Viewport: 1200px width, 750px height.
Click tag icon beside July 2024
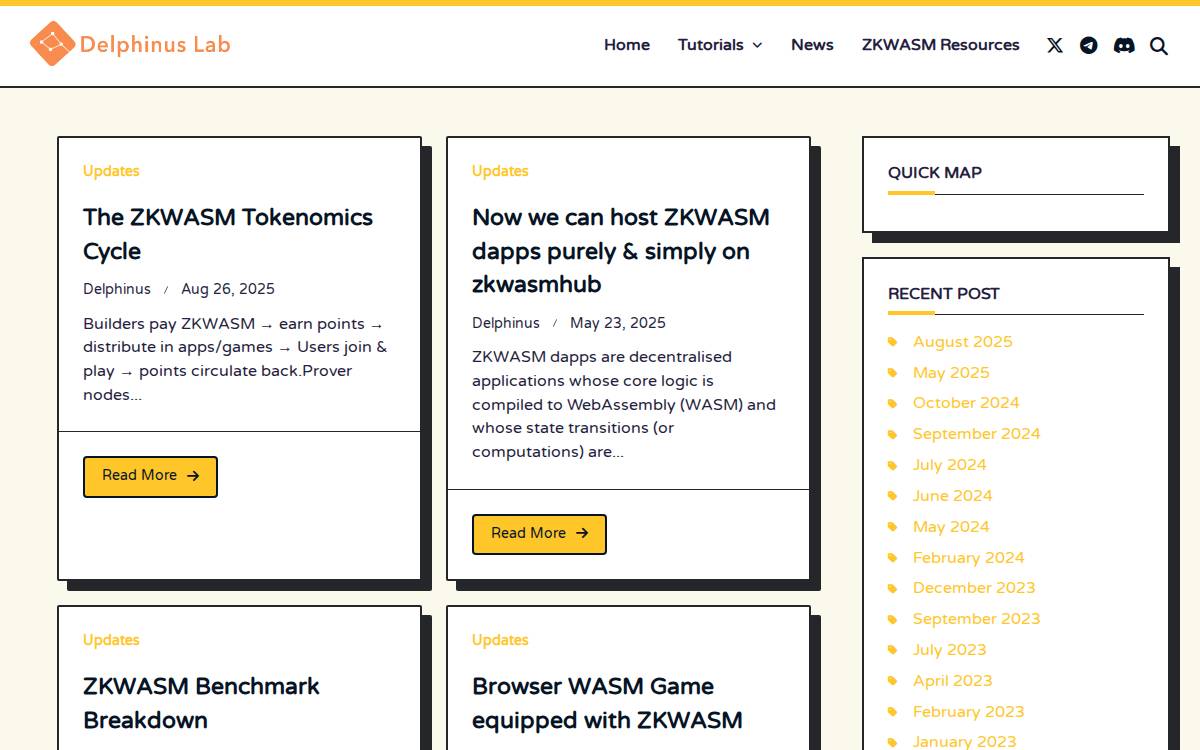pos(893,465)
